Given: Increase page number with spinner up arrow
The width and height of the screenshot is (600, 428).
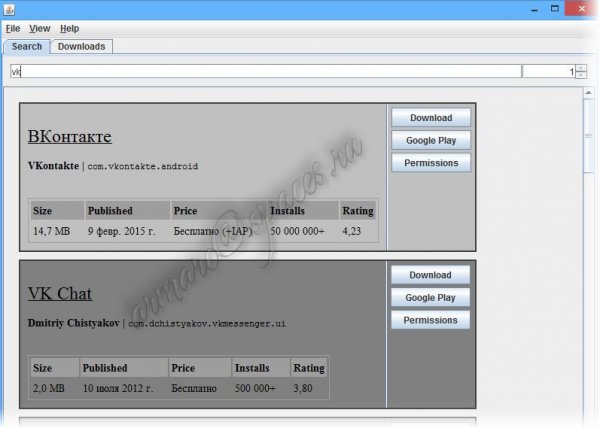Looking at the screenshot, I should [x=581, y=68].
